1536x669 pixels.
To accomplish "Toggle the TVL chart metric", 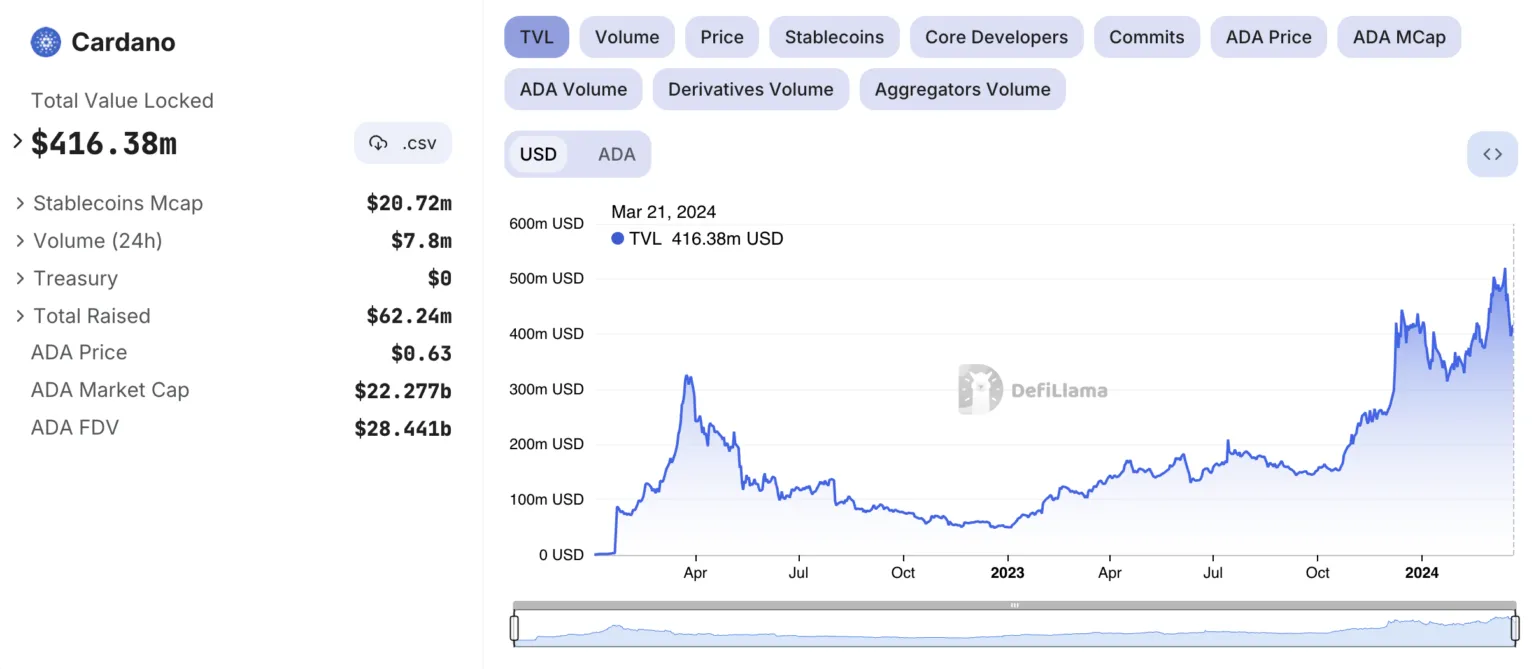I will pyautogui.click(x=536, y=37).
